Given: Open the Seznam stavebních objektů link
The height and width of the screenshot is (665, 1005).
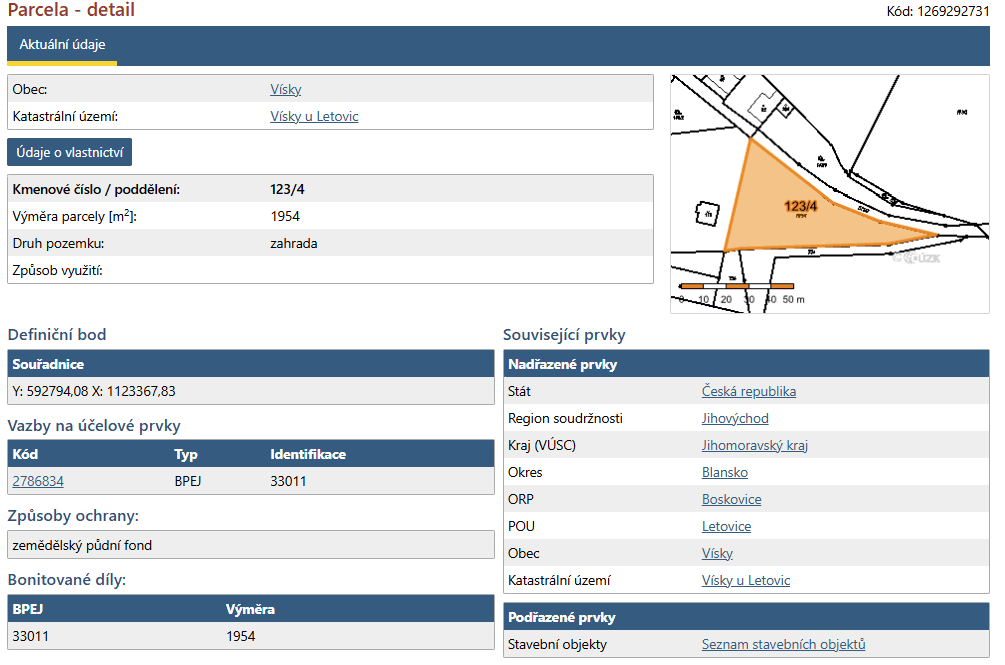Looking at the screenshot, I should tap(783, 644).
